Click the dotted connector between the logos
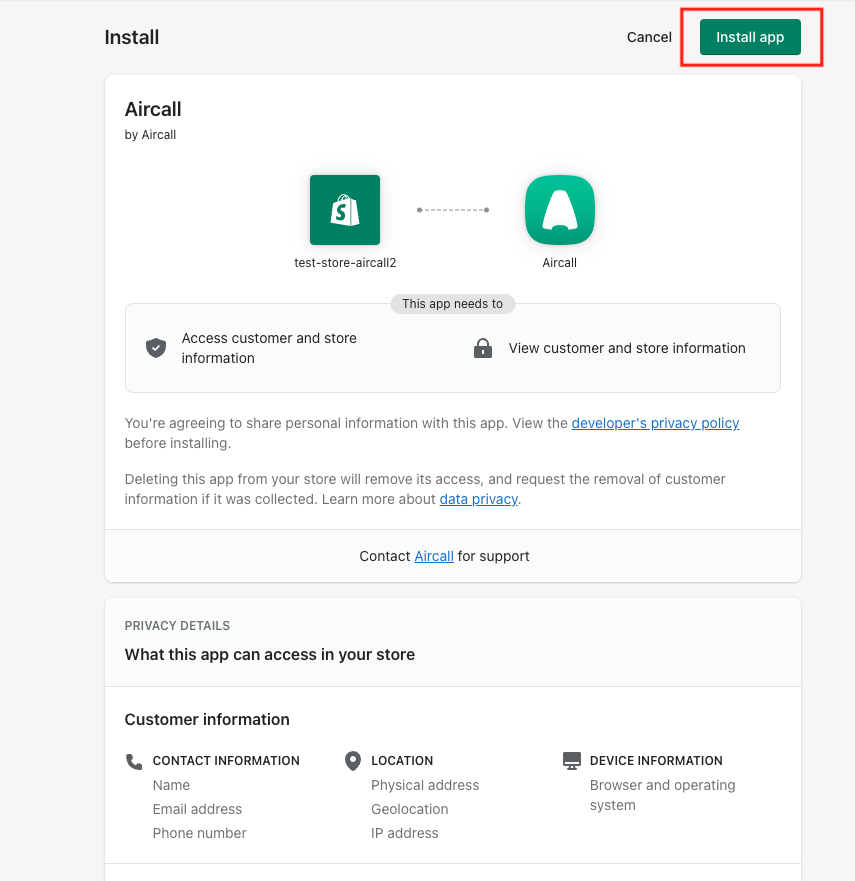 click(x=453, y=210)
